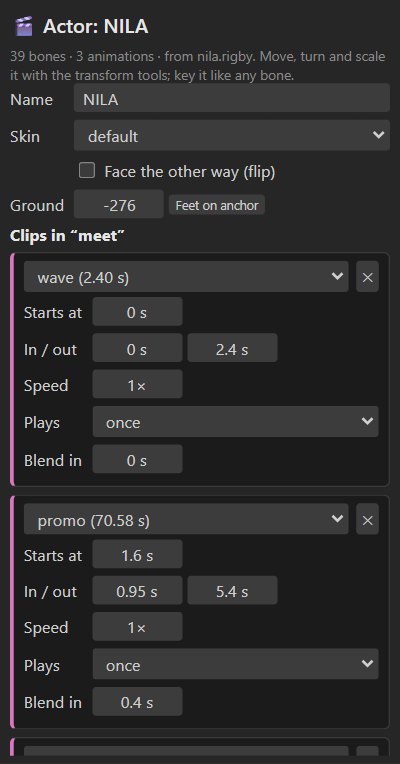The image size is (400, 764).
Task: Open Plays dropdown for promo clip
Action: click(235, 664)
